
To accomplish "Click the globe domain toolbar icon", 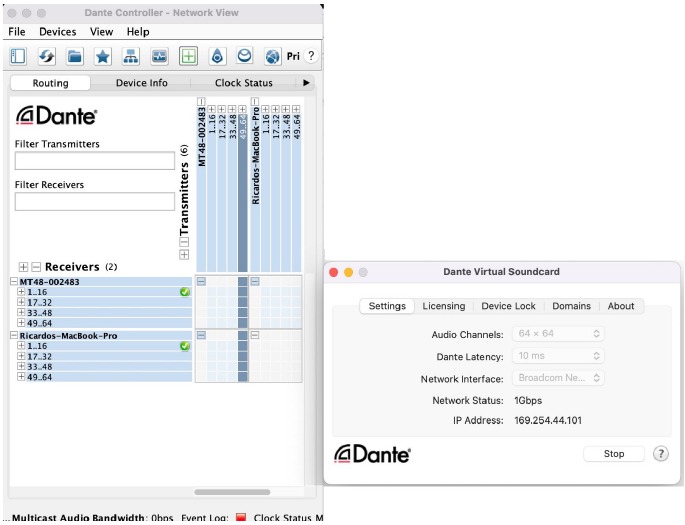I will (x=273, y=56).
